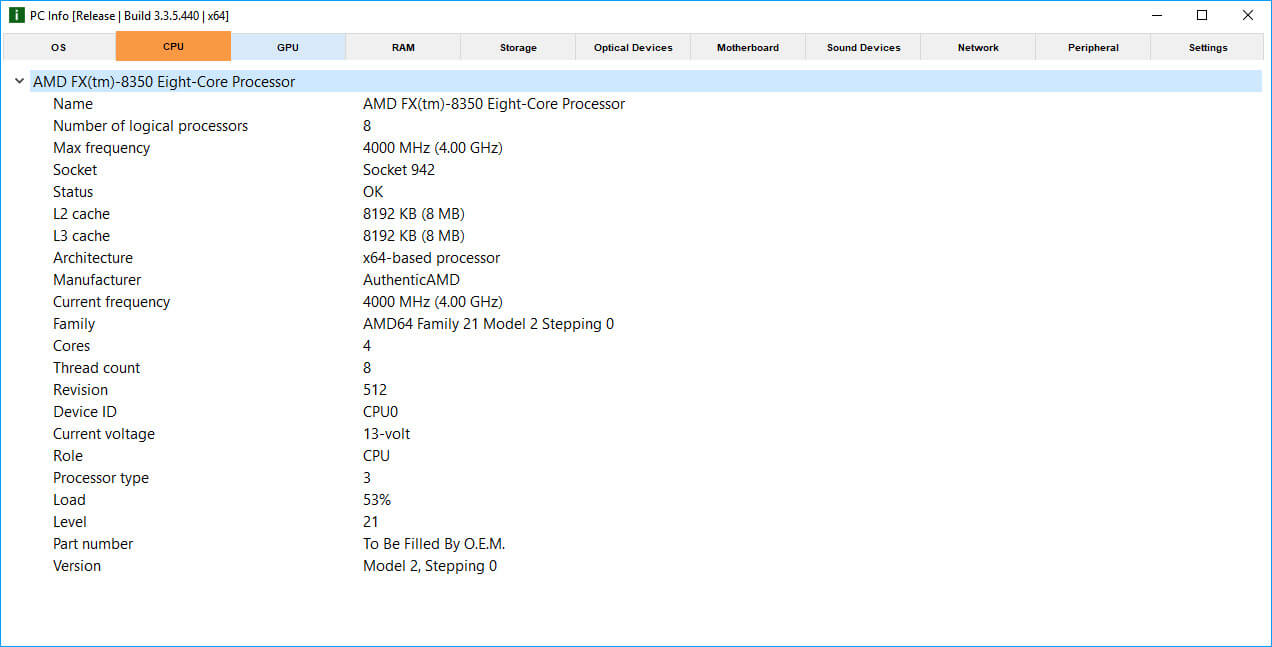The height and width of the screenshot is (647, 1272).
Task: View the Storage tab
Action: coord(517,46)
